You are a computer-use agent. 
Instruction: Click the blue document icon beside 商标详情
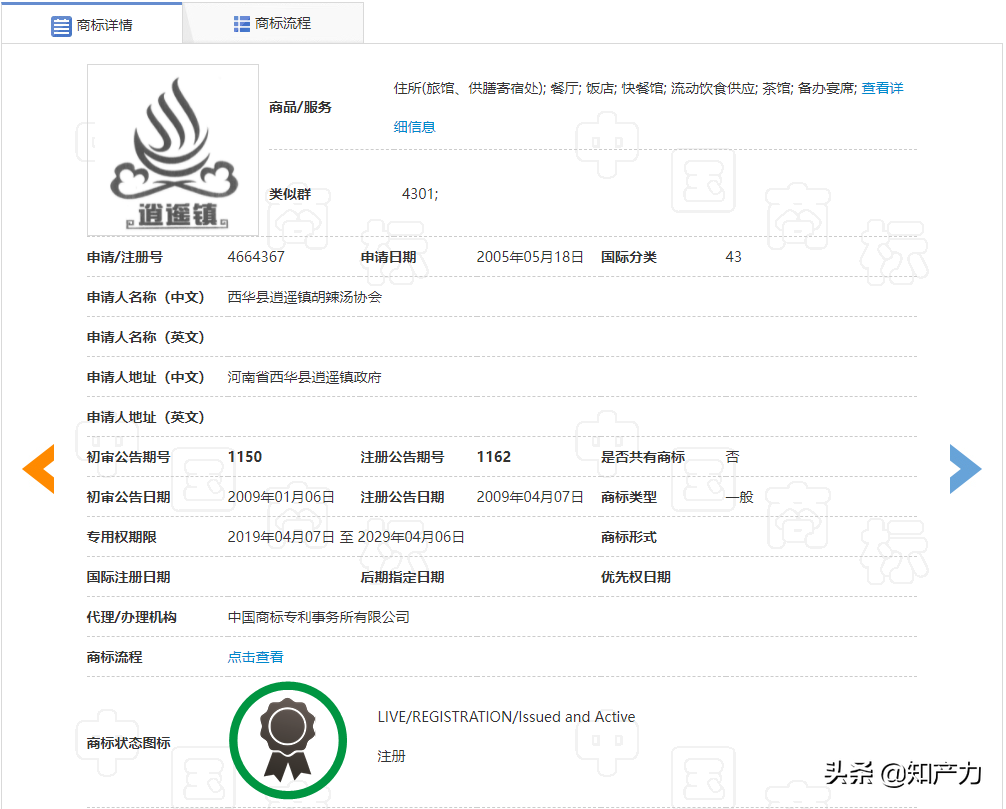tap(61, 26)
